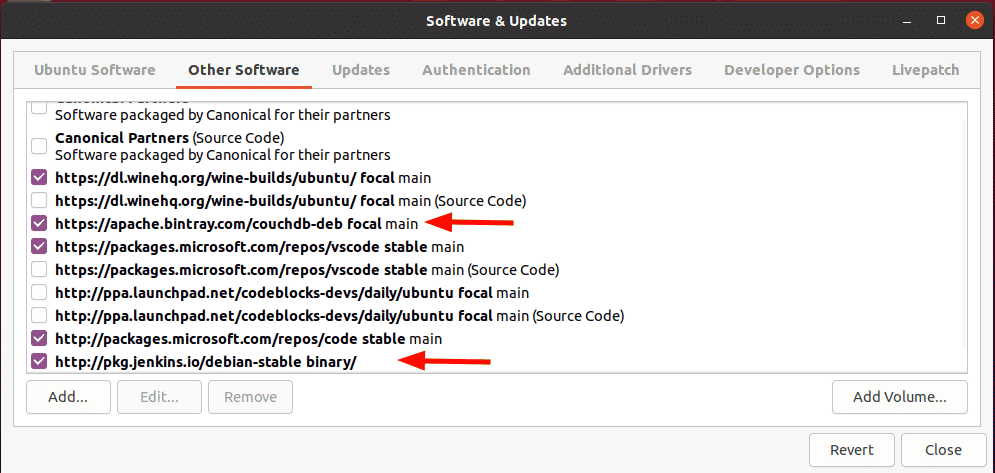The height and width of the screenshot is (473, 995).
Task: Enable winehq wine-builds Source Code repository
Action: (39, 201)
